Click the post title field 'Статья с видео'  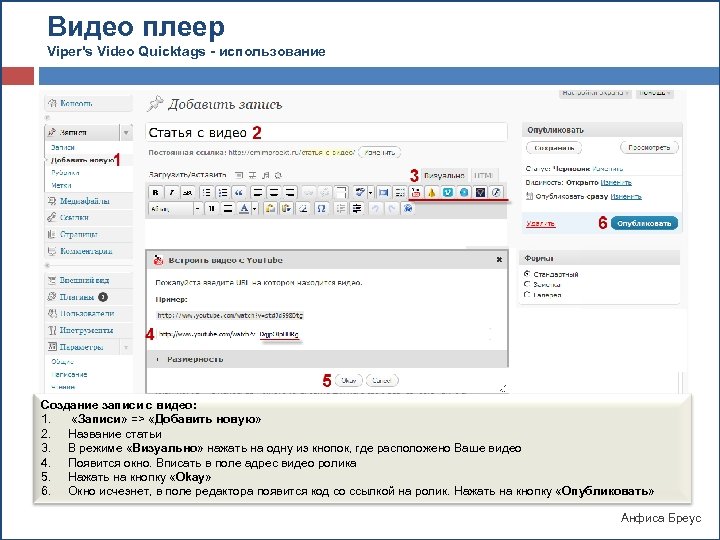(x=326, y=132)
